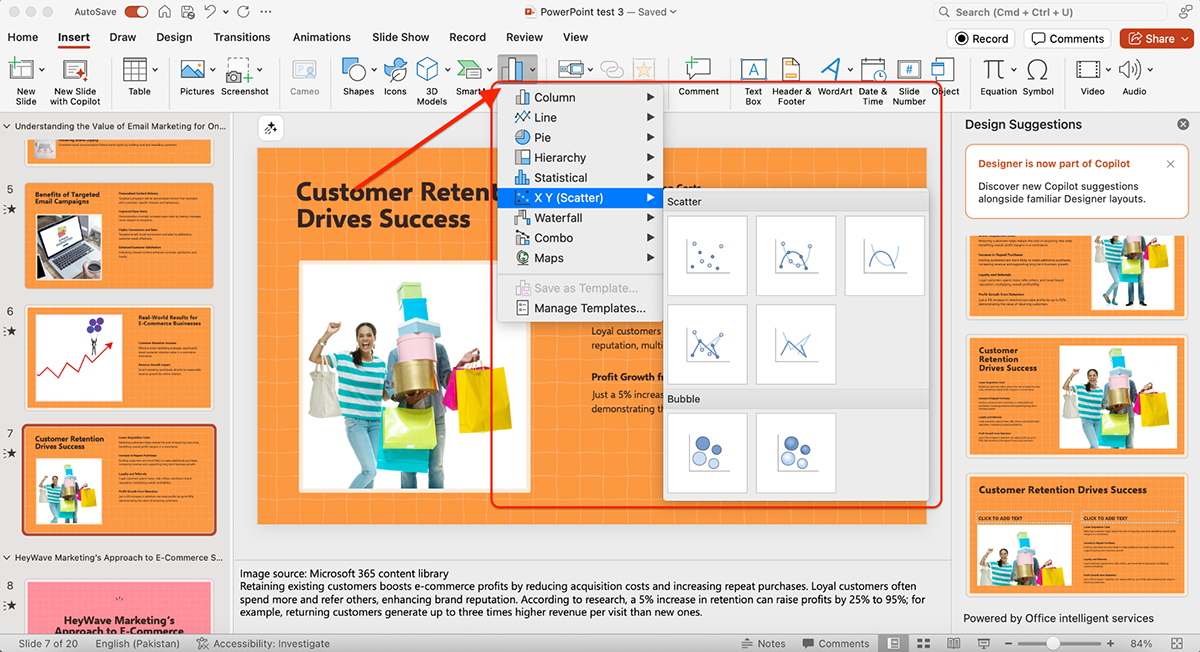Select the Screenshot tool
Viewport: 1200px width, 652px height.
click(244, 74)
